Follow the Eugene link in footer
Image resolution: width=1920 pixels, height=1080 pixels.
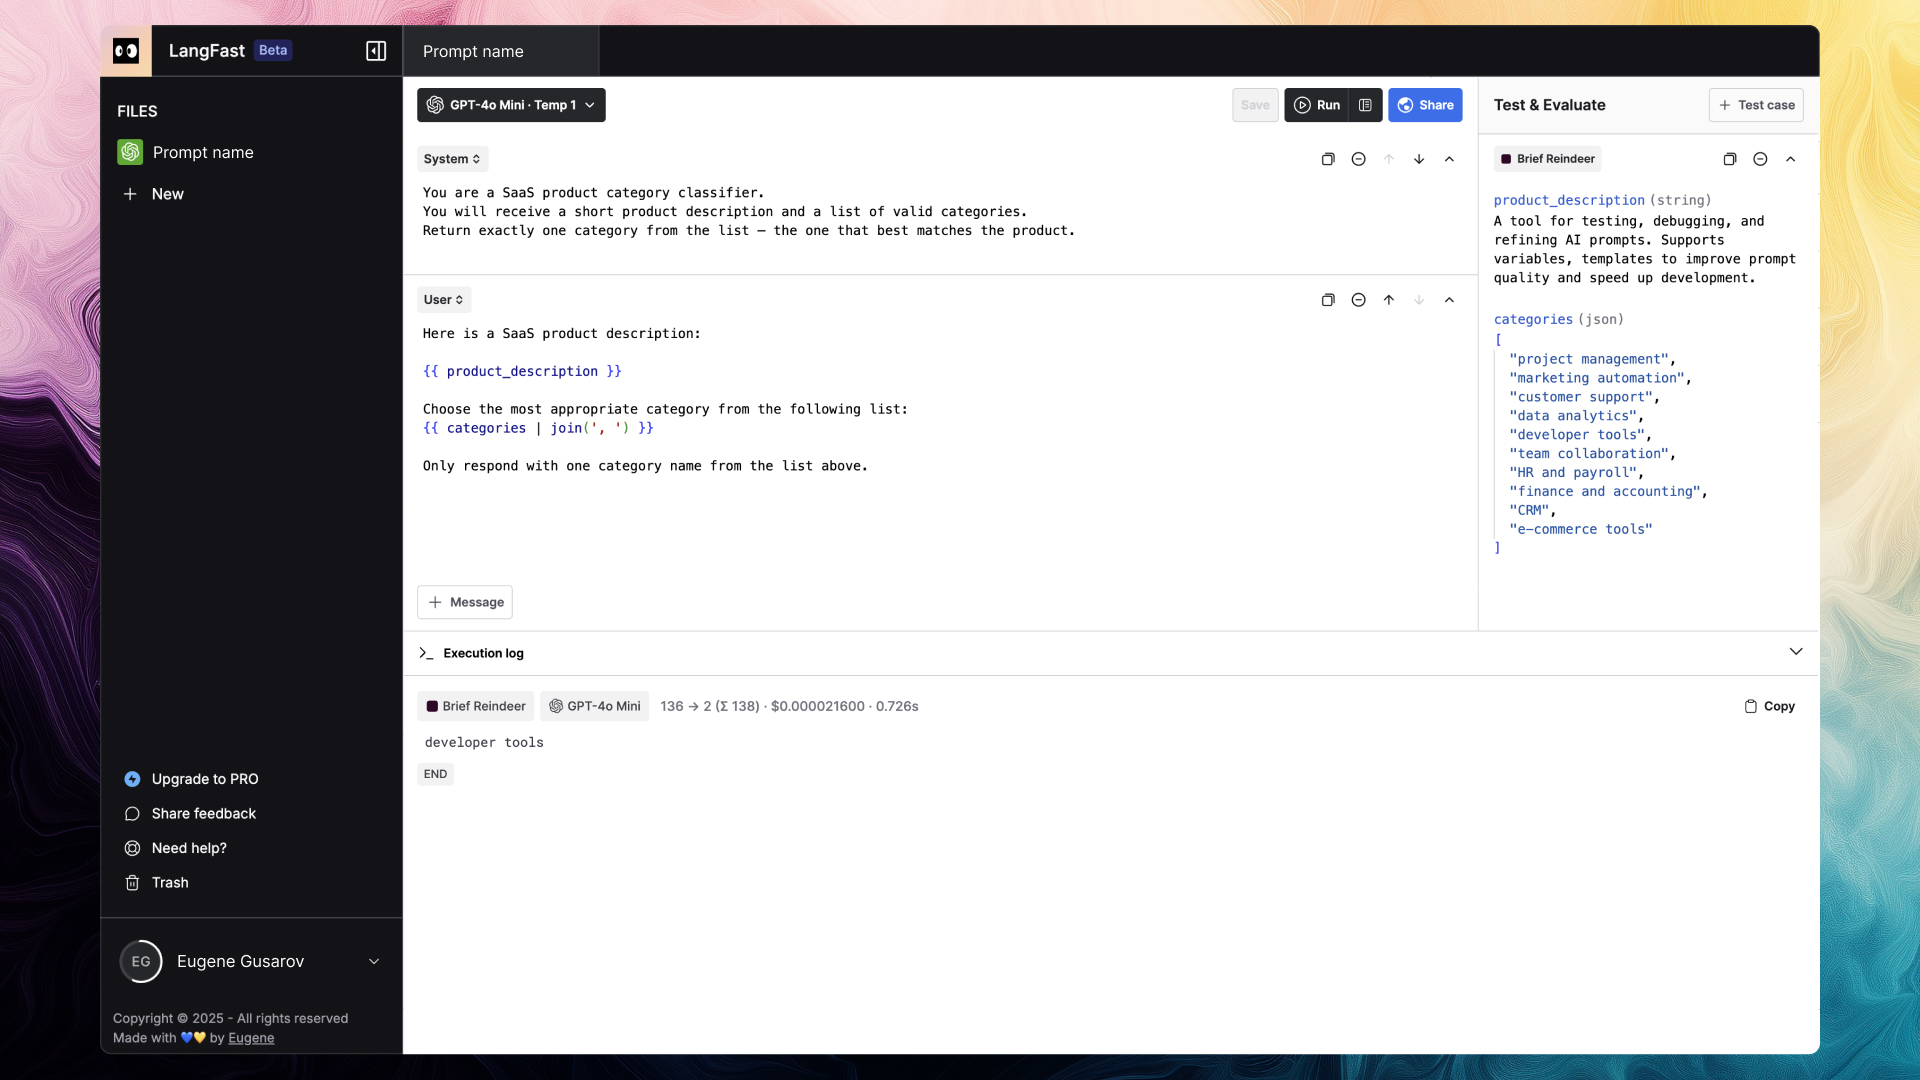(x=251, y=1038)
